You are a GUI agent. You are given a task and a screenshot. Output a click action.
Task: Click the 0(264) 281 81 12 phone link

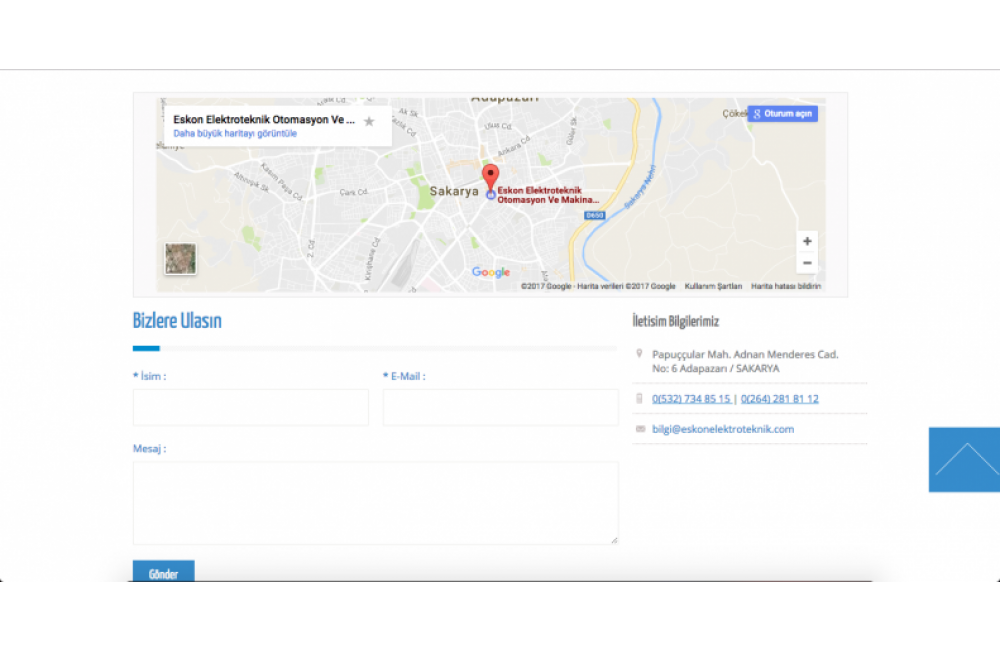(x=779, y=398)
